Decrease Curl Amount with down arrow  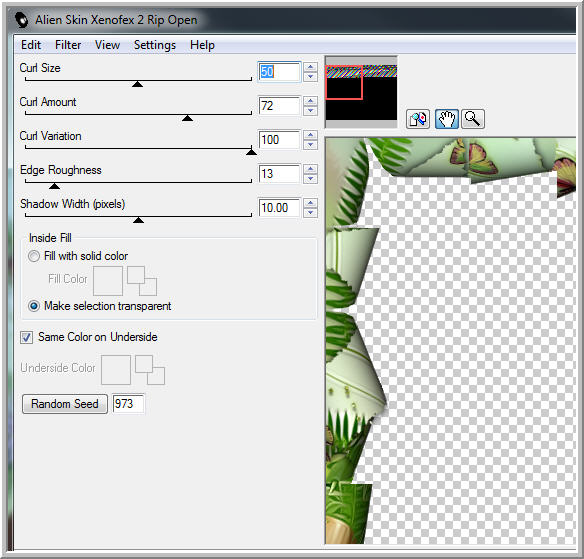(310, 111)
